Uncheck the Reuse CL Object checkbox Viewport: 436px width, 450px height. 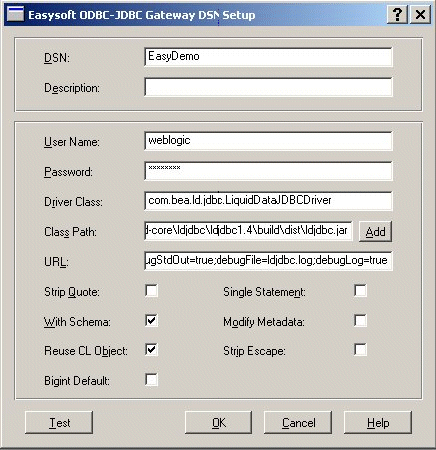point(152,350)
